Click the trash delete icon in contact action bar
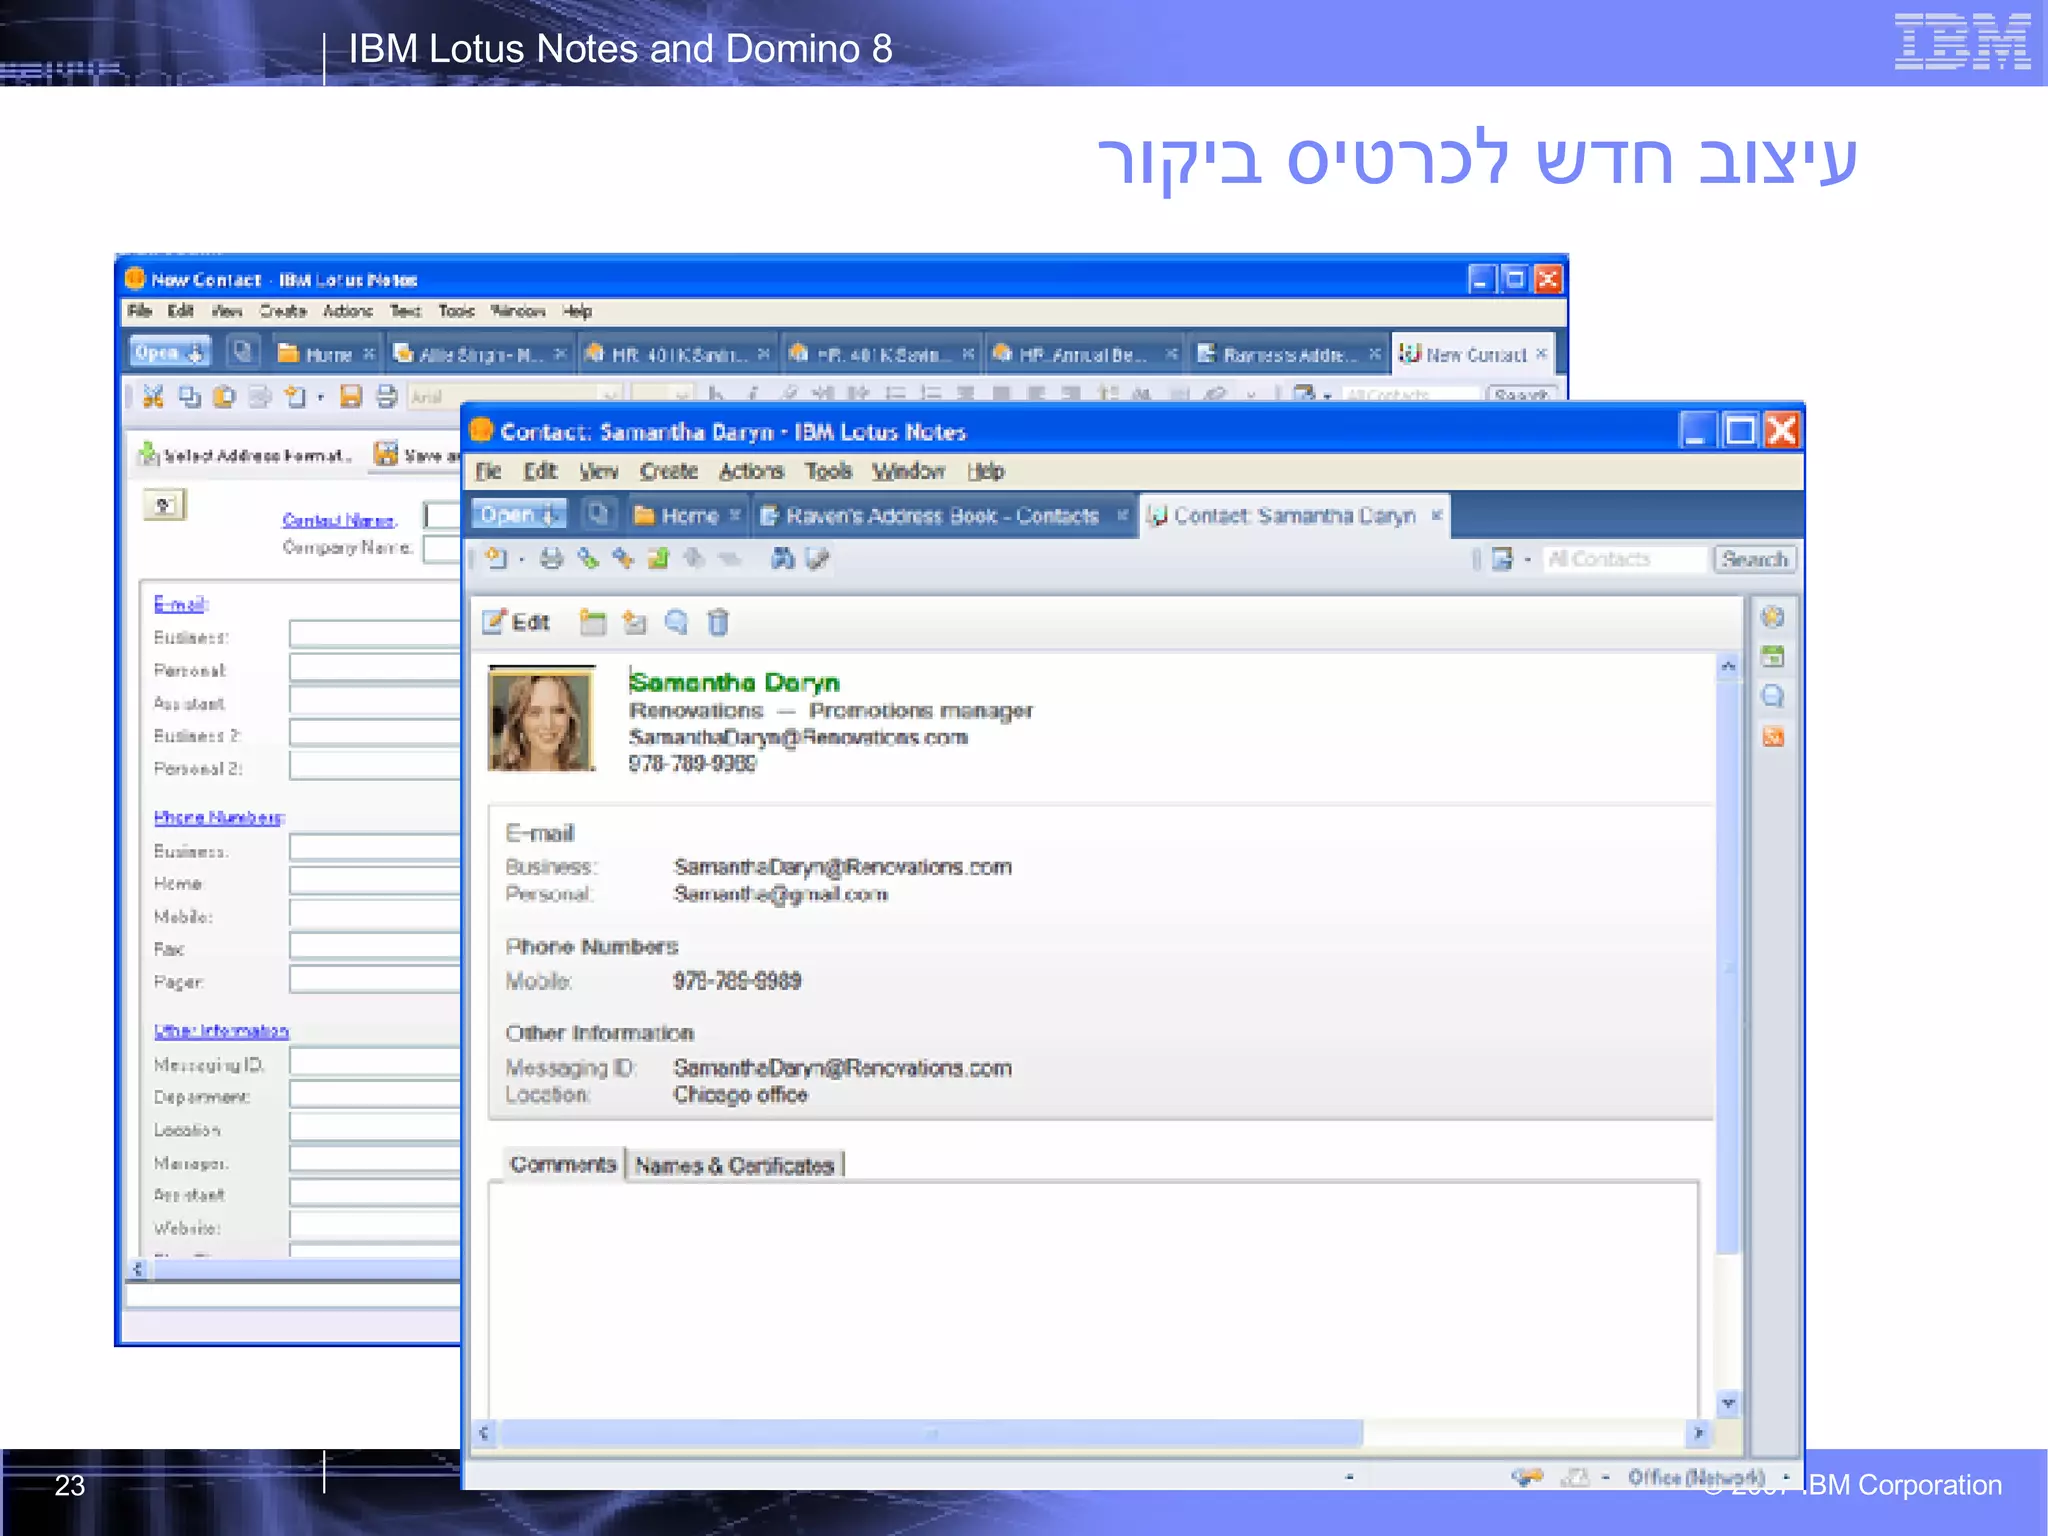The image size is (2048, 1536). pyautogui.click(x=718, y=622)
